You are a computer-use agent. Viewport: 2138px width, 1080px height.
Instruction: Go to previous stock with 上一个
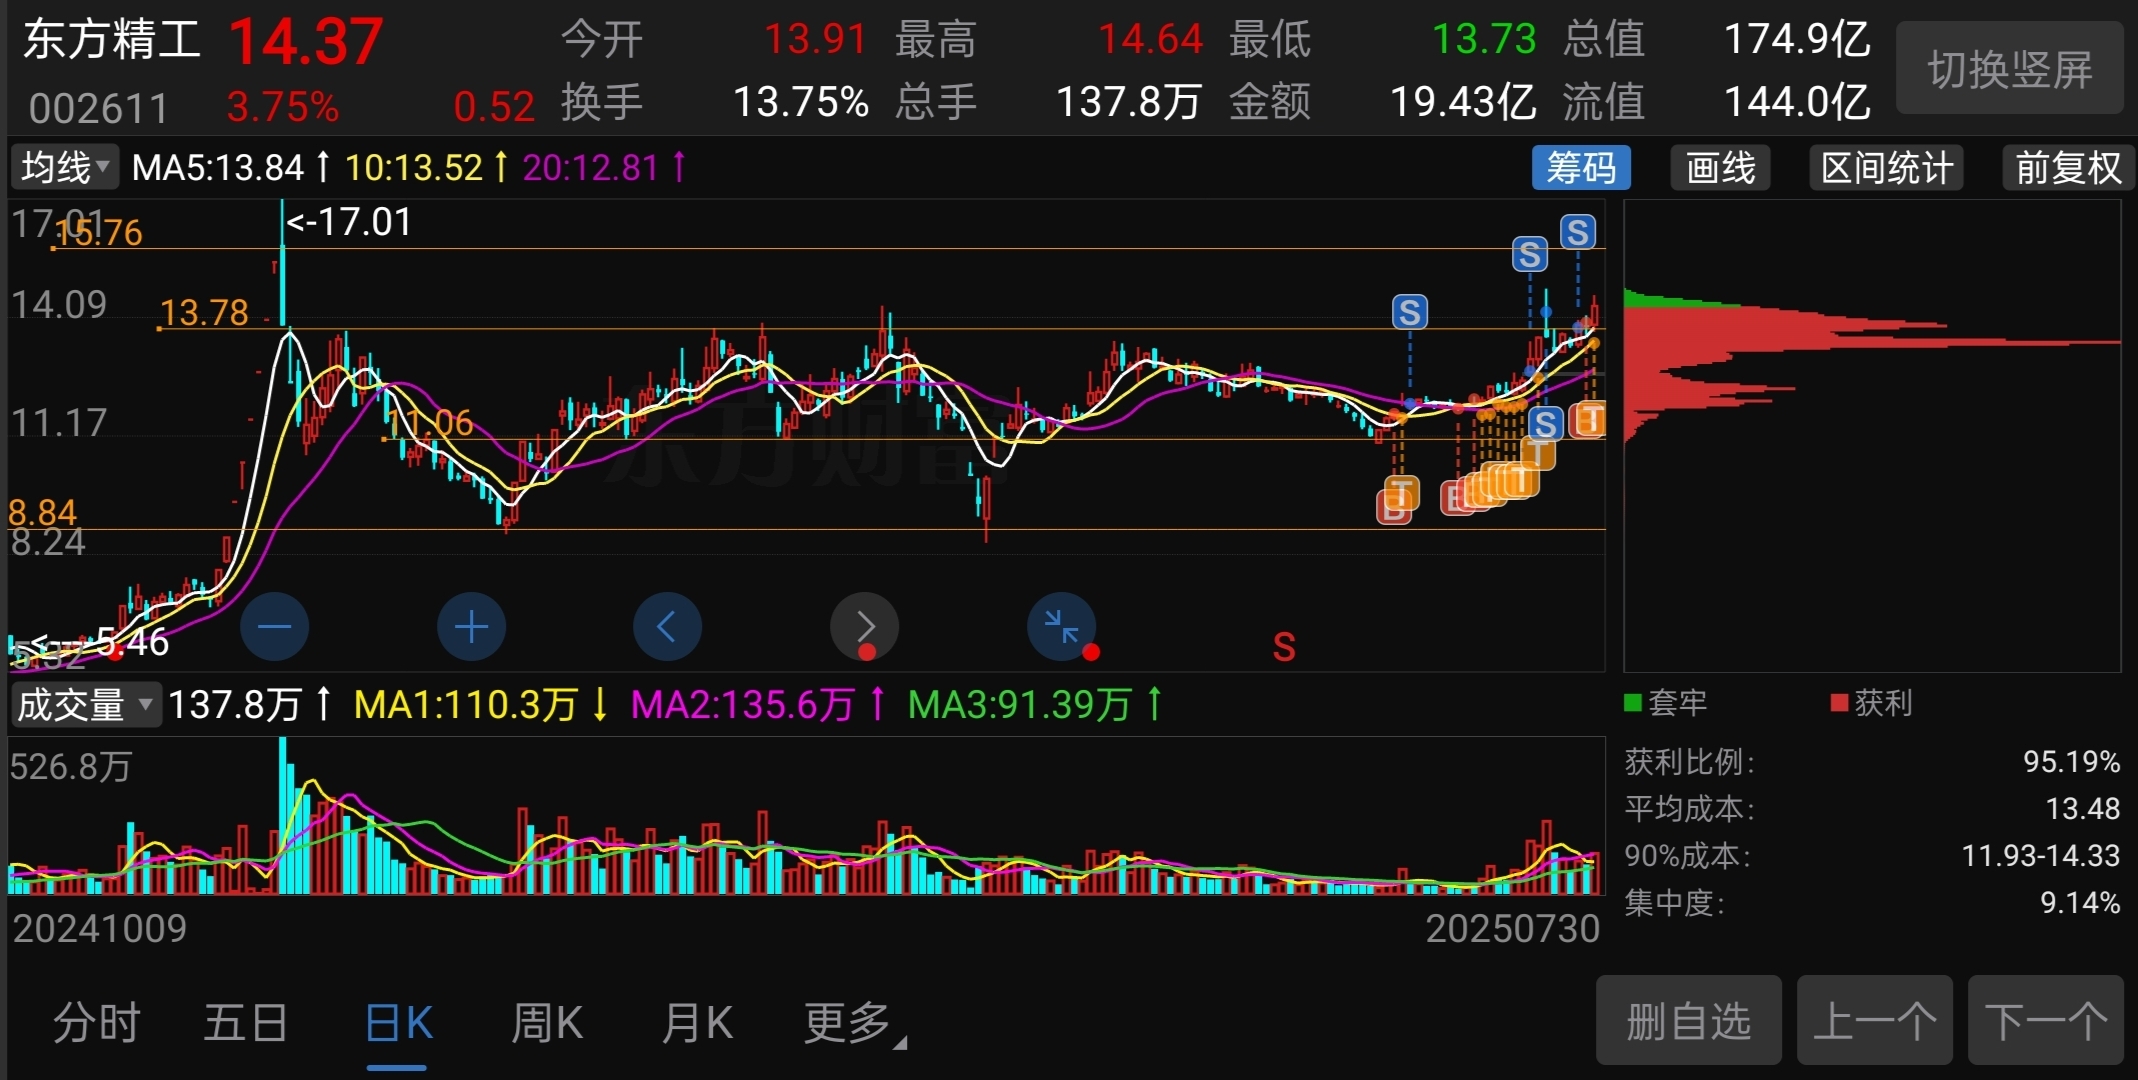[1875, 1021]
